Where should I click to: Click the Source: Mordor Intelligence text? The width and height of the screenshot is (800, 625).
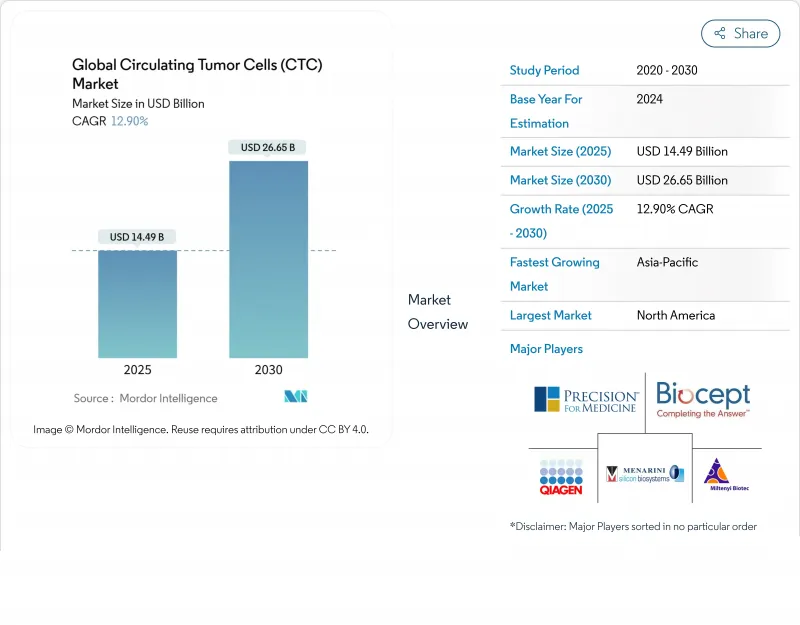pos(145,398)
